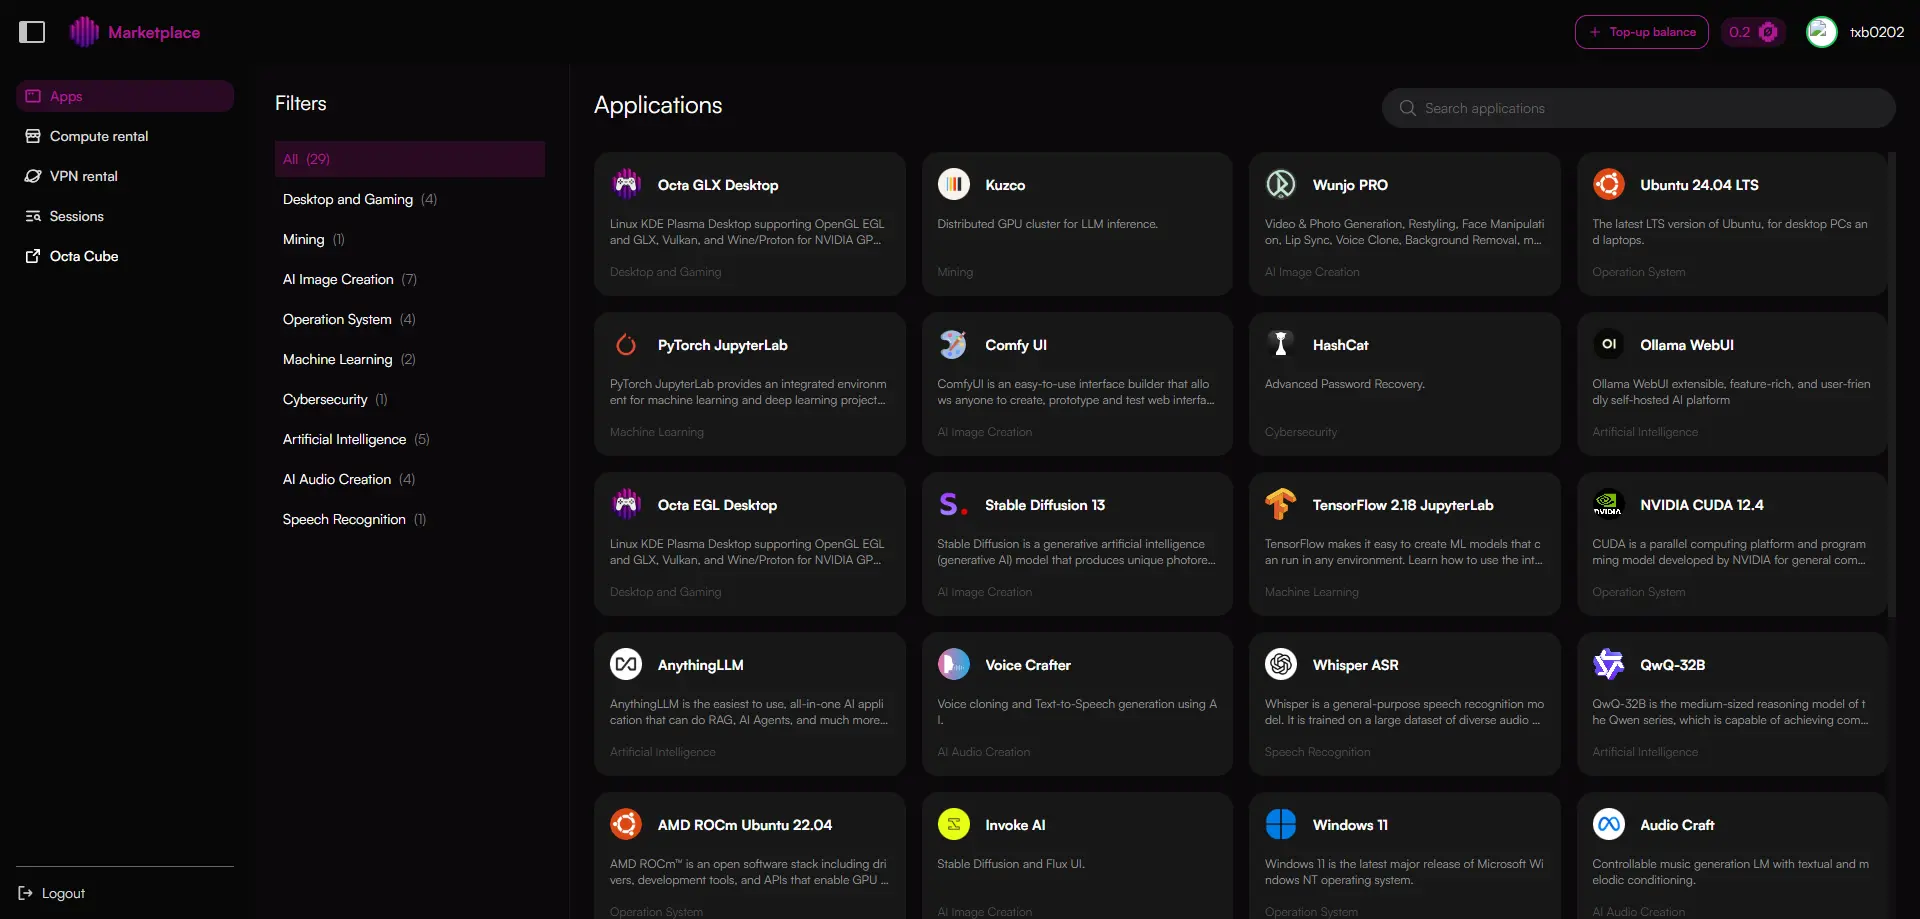
Task: Click the TensorFlow JupyterLab icon
Action: coord(1281,504)
